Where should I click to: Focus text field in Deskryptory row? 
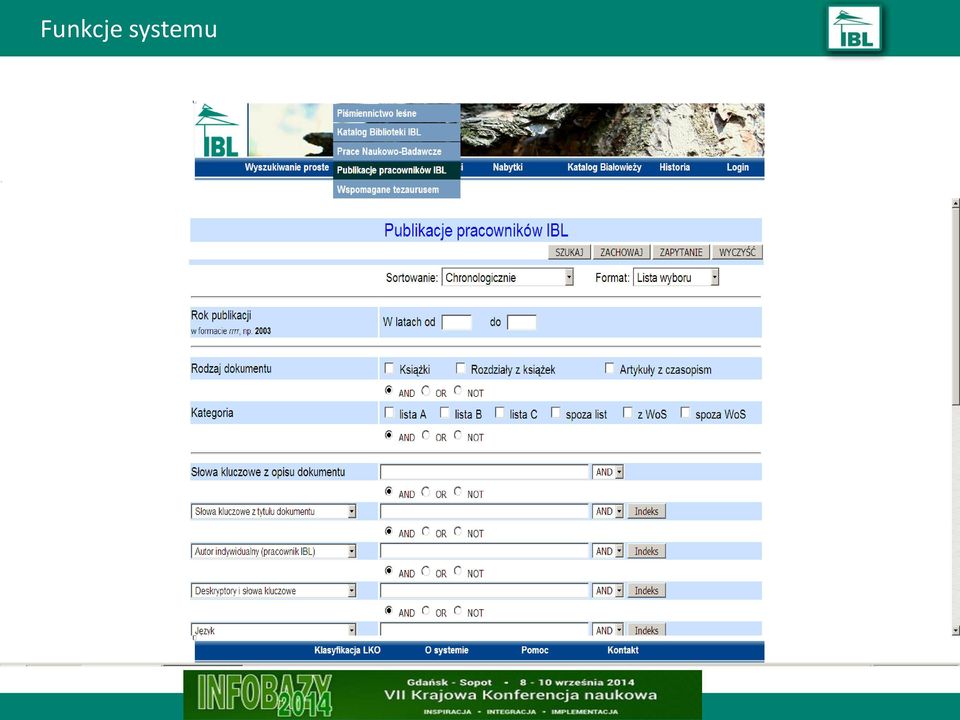click(x=484, y=591)
